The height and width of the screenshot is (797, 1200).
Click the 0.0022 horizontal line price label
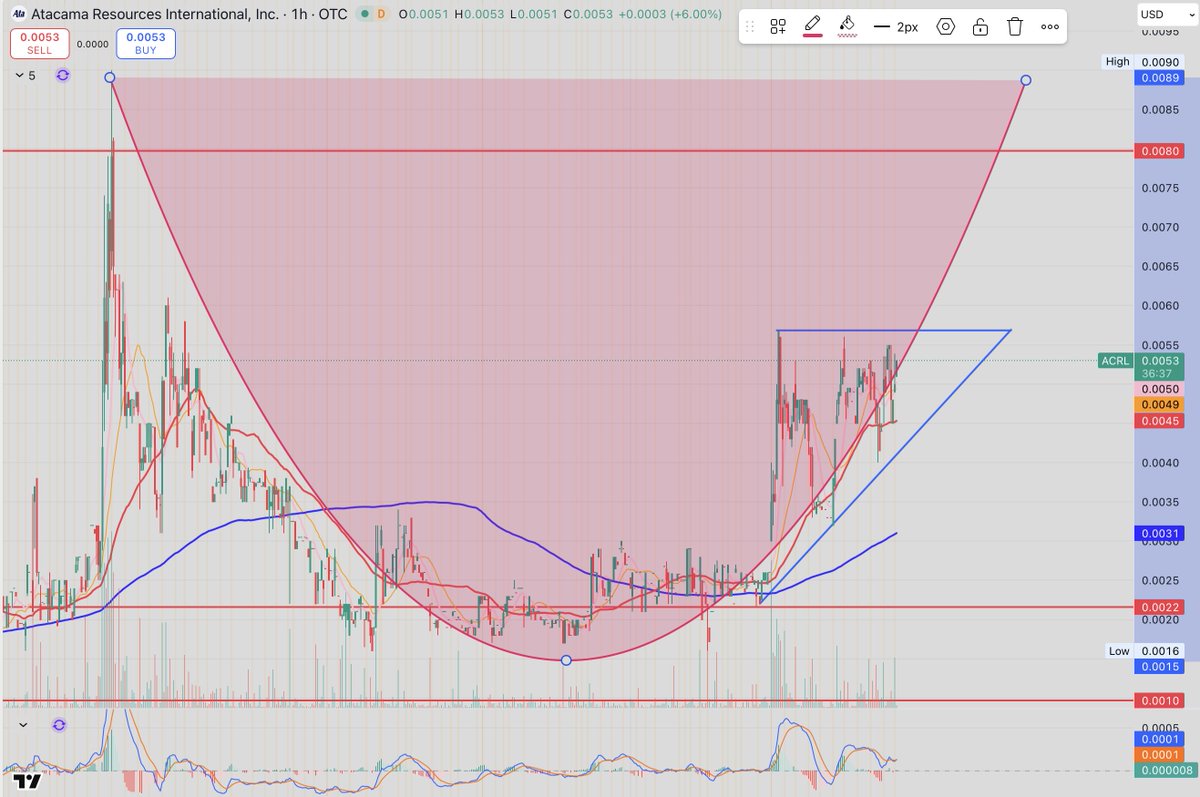click(1160, 607)
